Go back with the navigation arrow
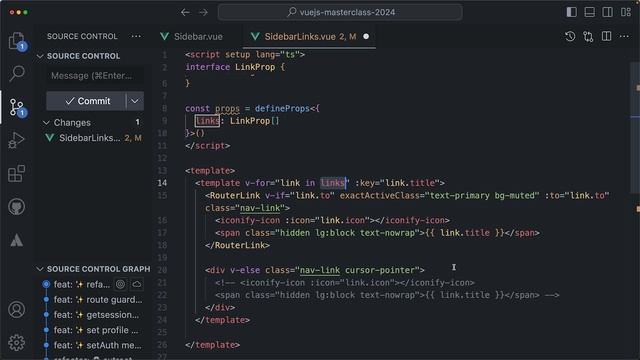640x360 pixels. pyautogui.click(x=185, y=12)
